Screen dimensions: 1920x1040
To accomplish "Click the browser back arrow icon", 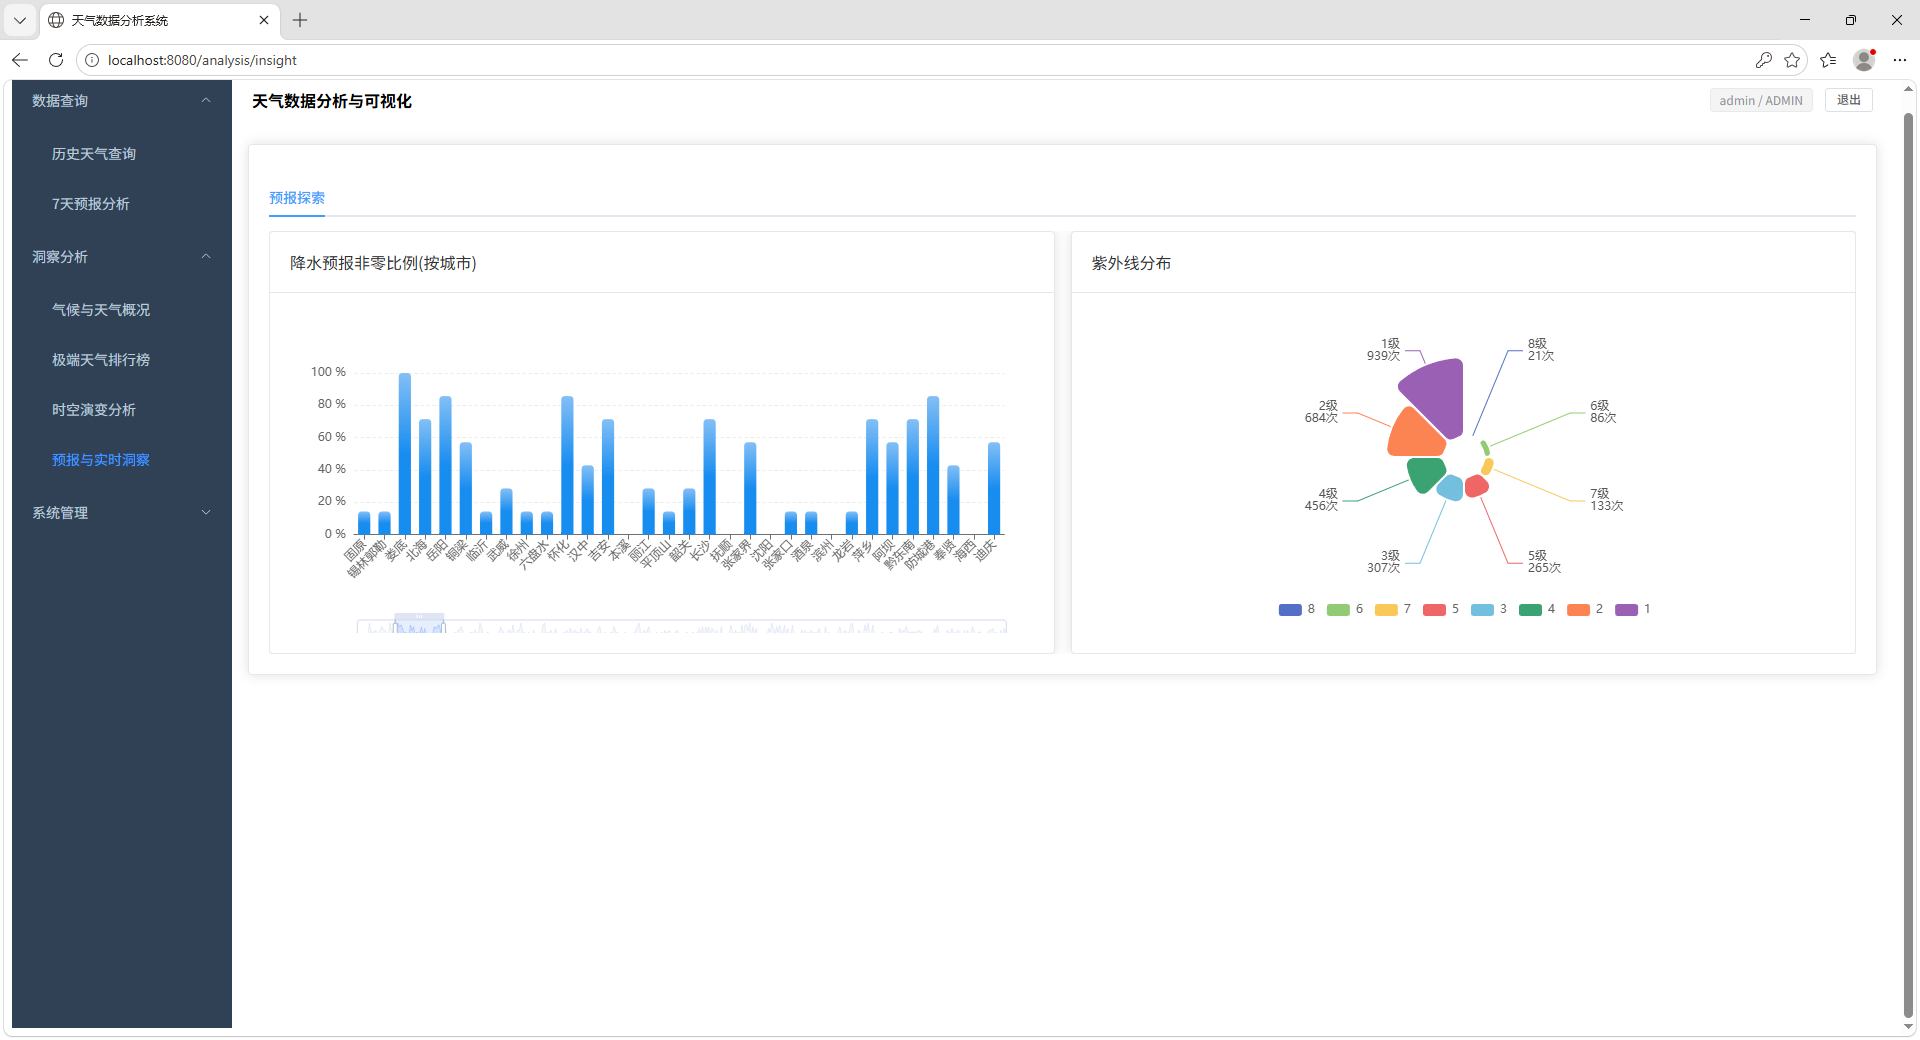I will (x=20, y=60).
